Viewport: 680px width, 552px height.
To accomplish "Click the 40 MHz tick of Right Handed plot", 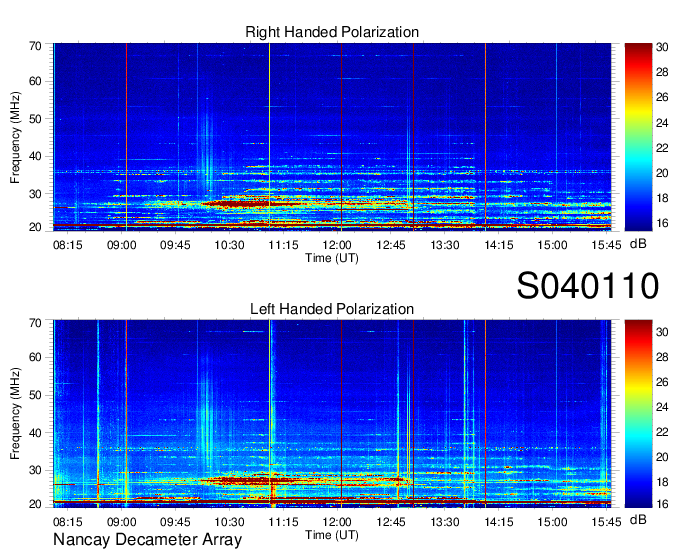I will click(36, 156).
